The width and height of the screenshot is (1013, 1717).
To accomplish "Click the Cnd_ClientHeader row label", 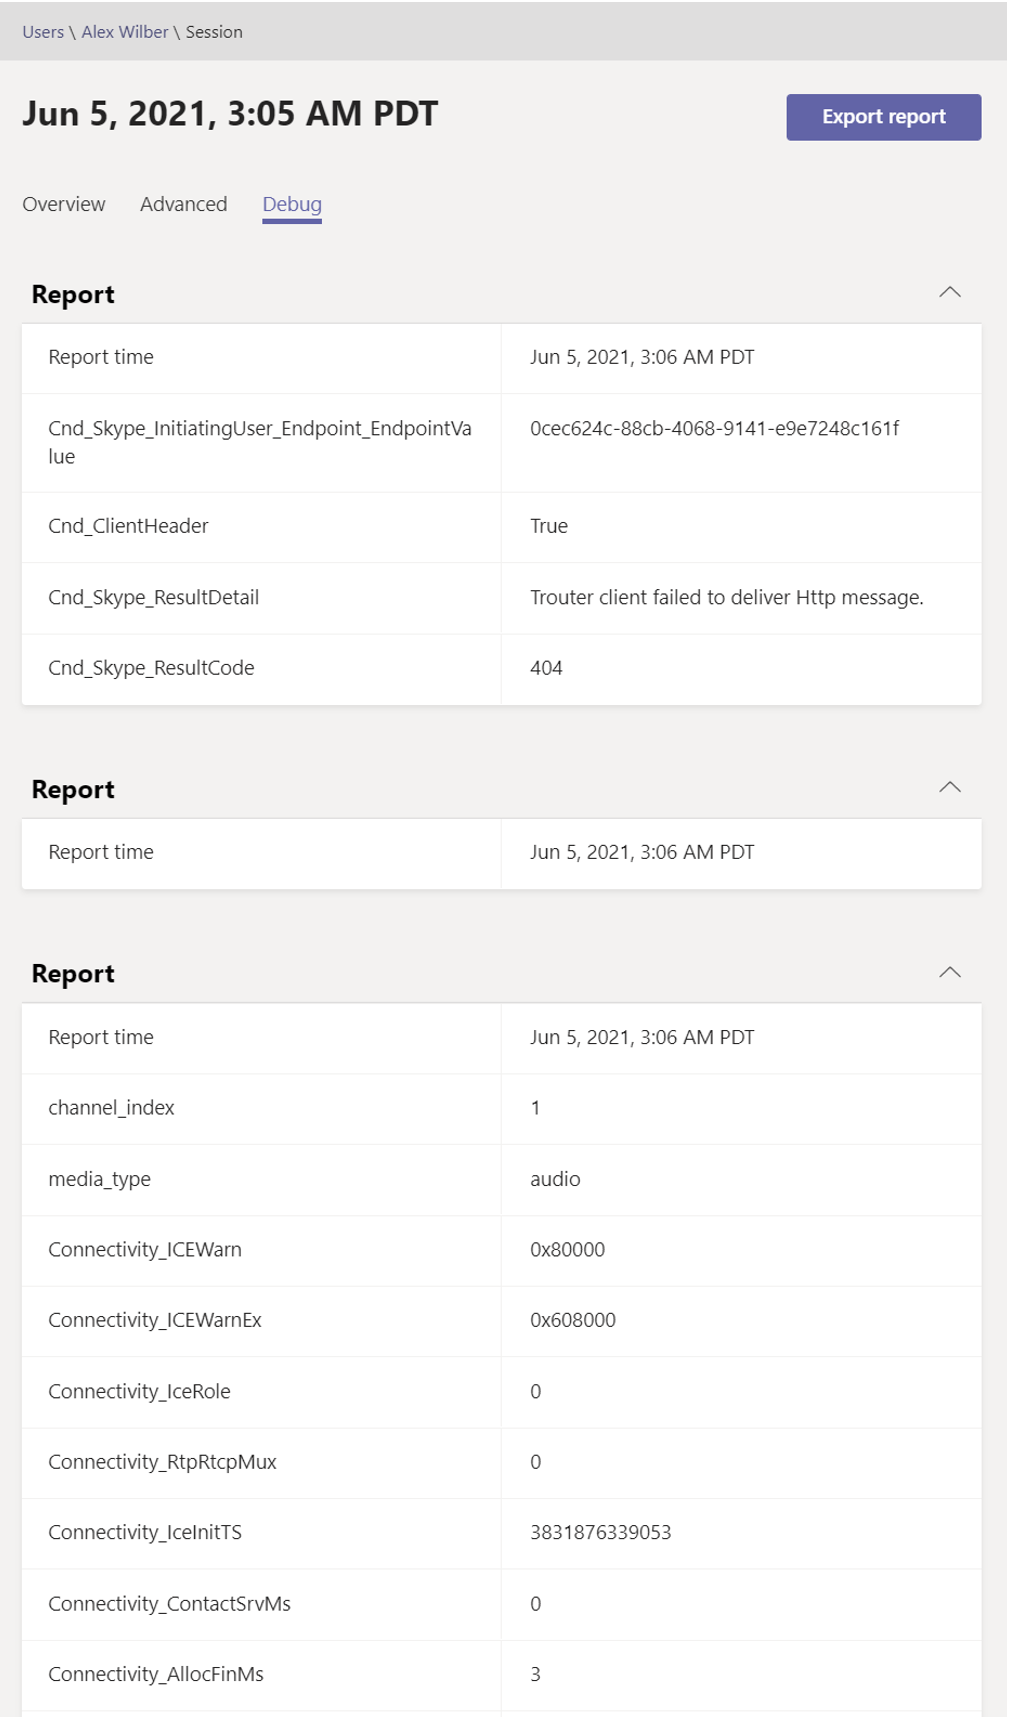I will [x=128, y=526].
